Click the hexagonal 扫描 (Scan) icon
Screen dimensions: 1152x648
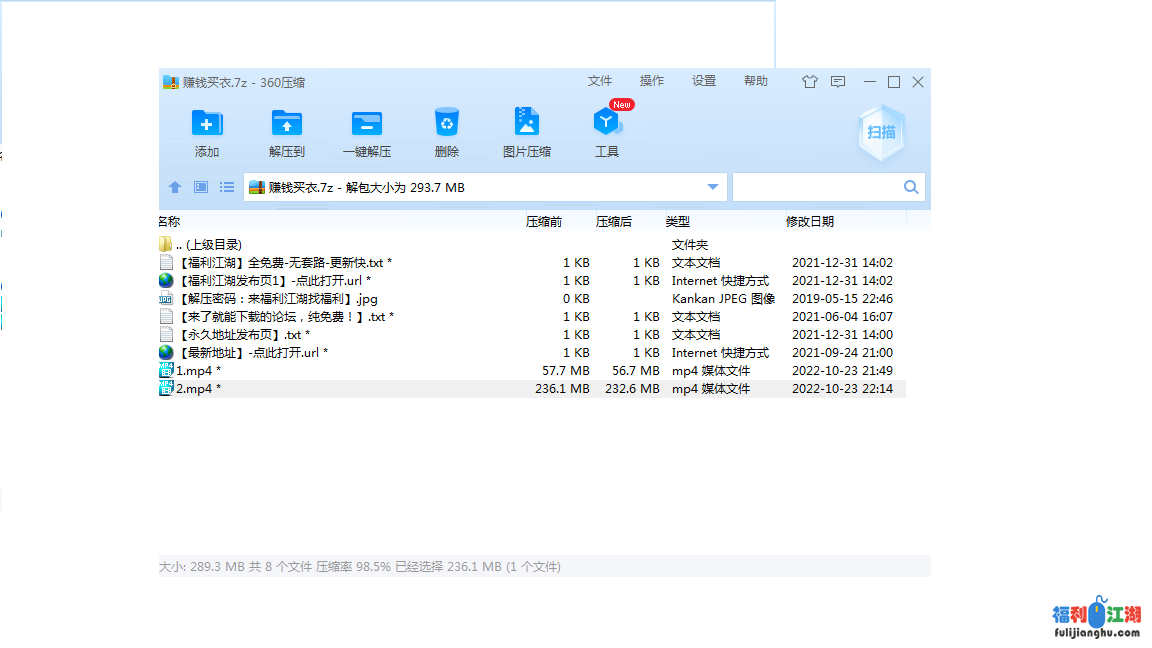(x=880, y=131)
